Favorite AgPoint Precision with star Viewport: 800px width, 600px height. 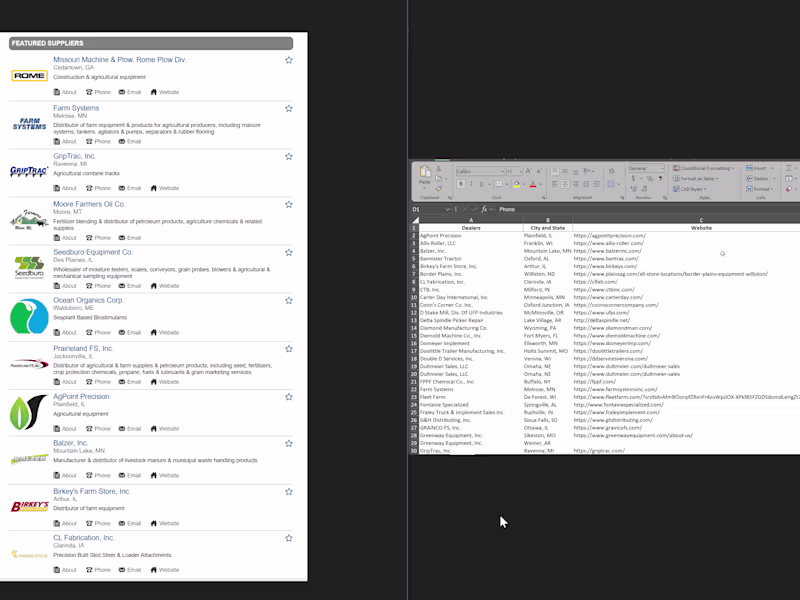point(289,397)
